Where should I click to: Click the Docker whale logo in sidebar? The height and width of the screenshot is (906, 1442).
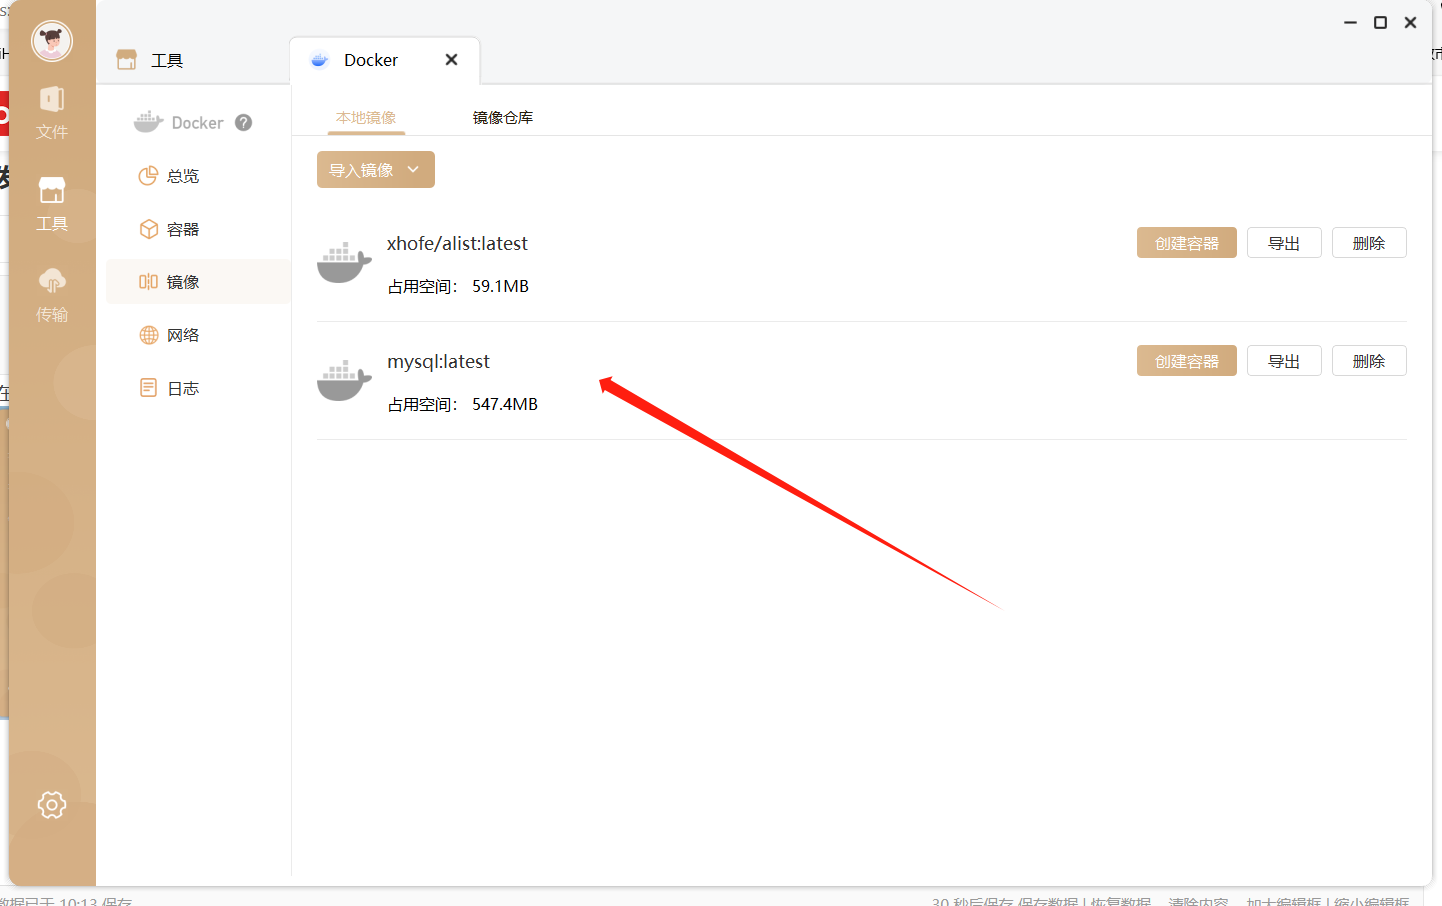click(148, 122)
